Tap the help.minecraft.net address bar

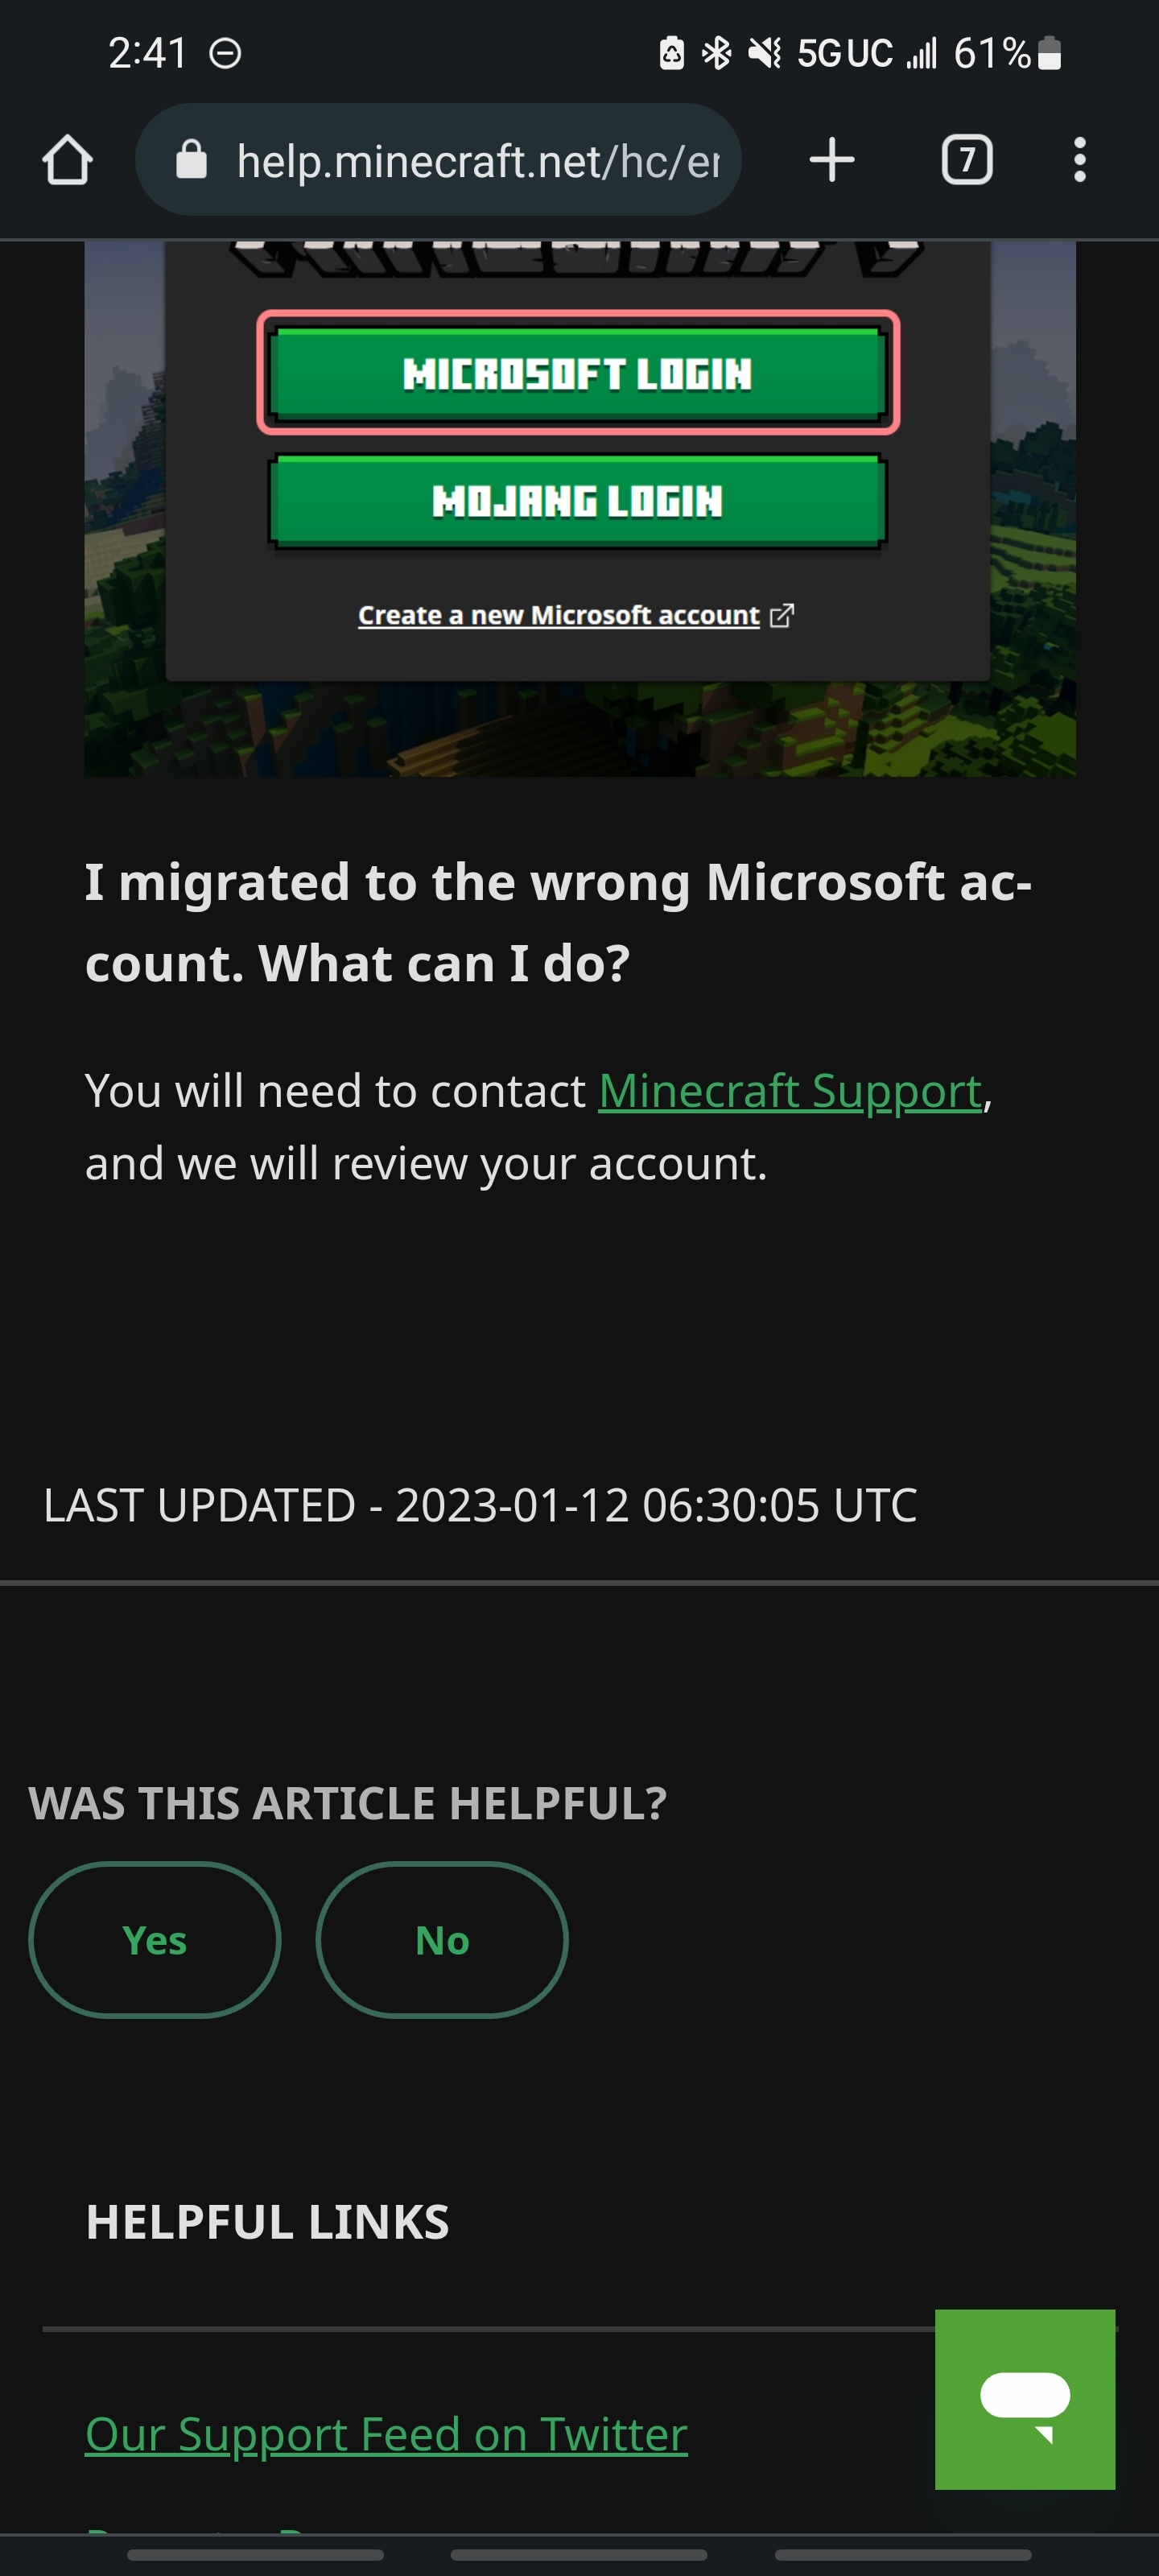pos(438,160)
